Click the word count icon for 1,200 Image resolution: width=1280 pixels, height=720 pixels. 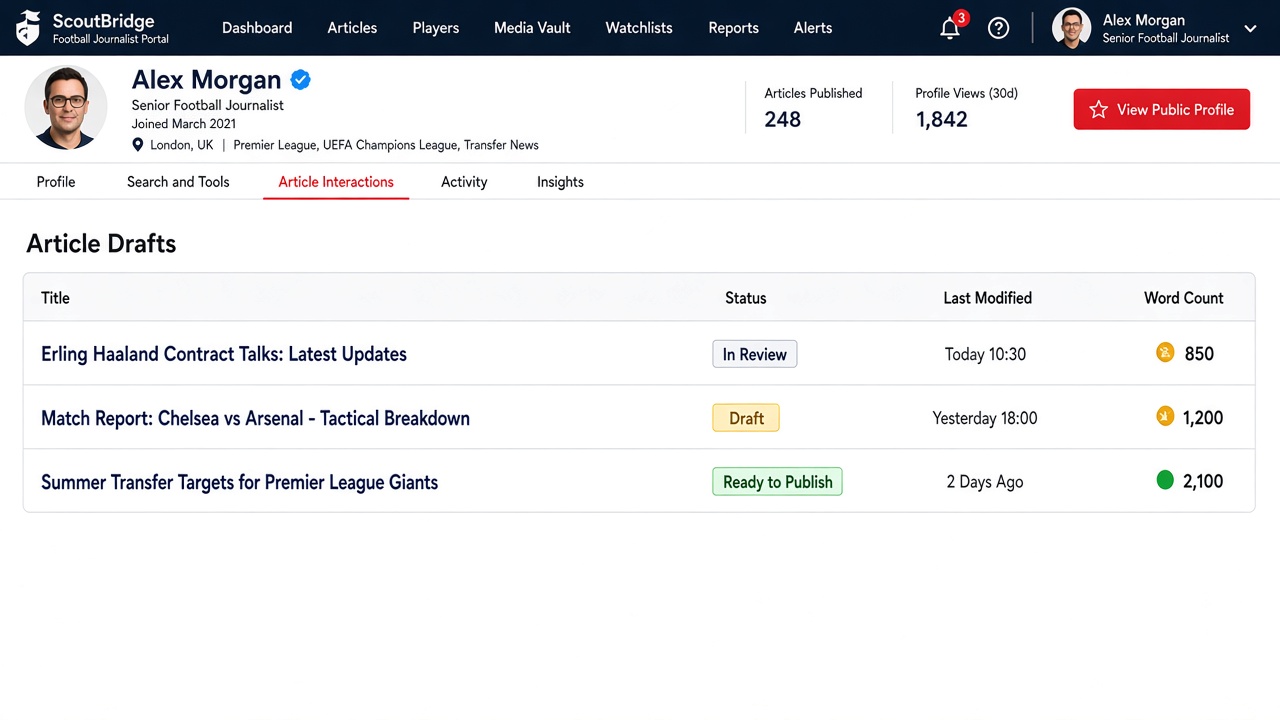1165,416
